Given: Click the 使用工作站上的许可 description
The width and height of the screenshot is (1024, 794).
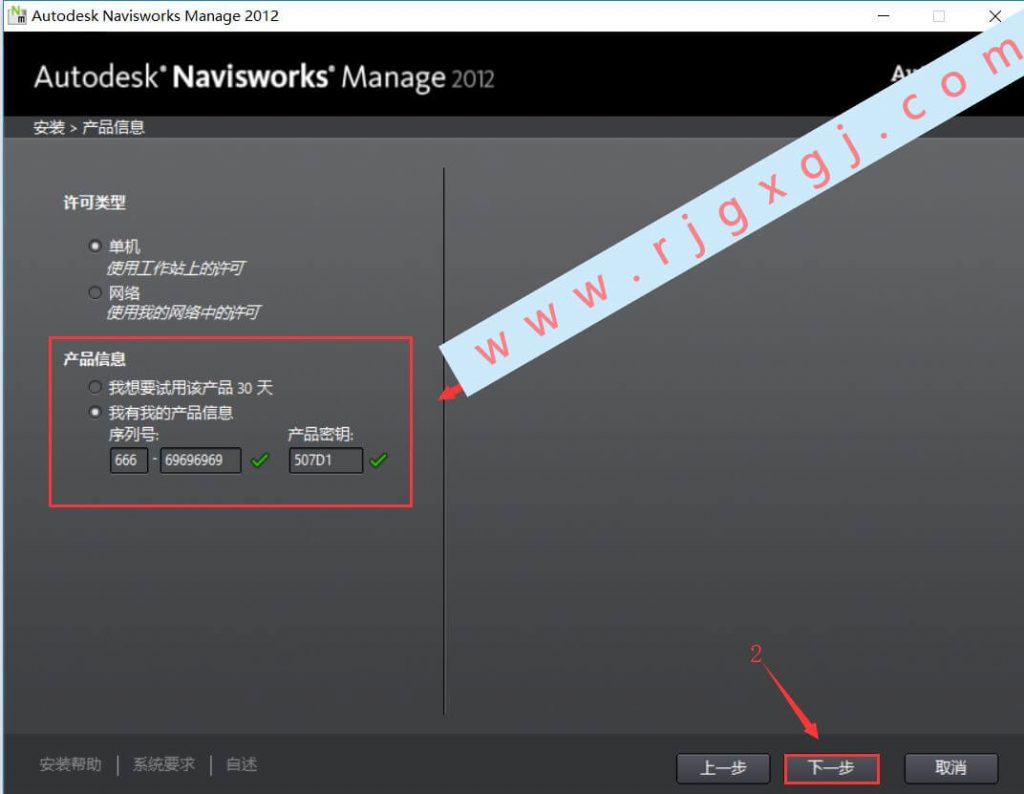Looking at the screenshot, I should pos(176,268).
